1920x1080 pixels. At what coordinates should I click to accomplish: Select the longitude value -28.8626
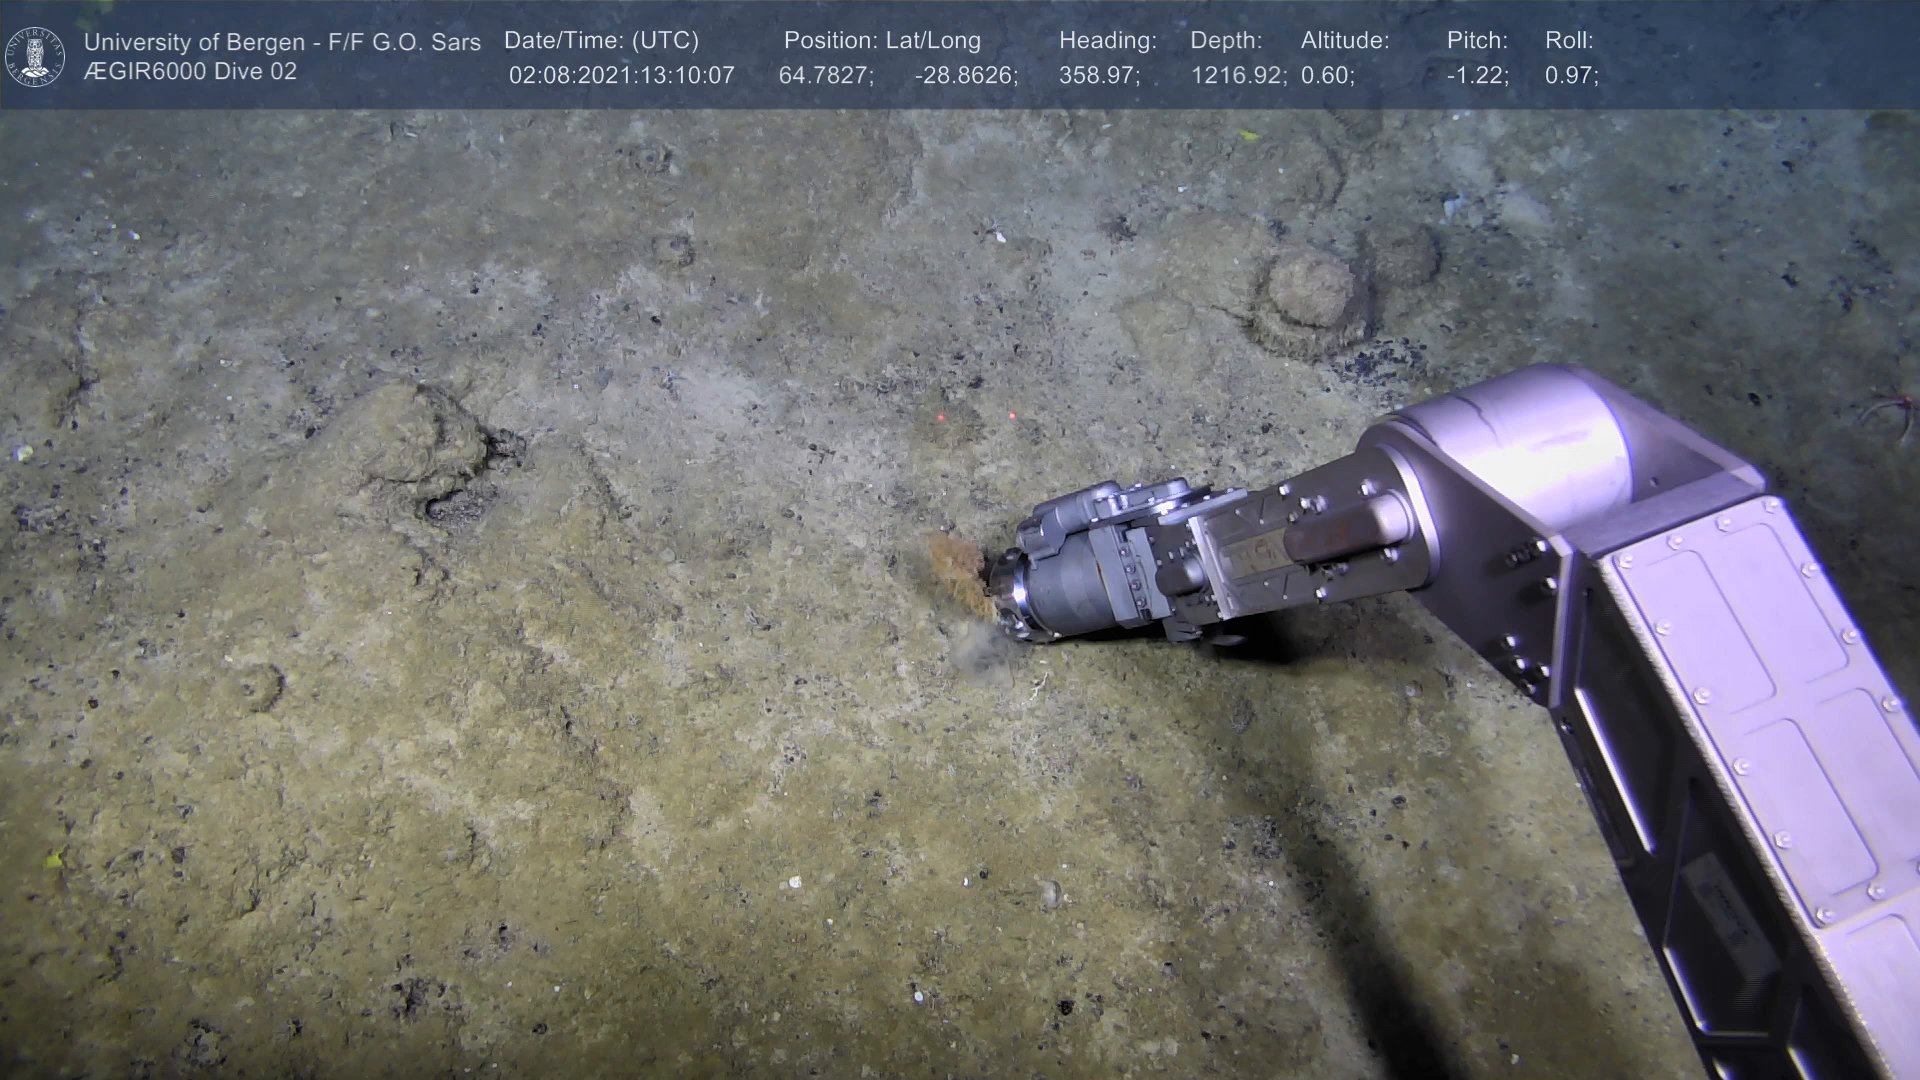click(966, 76)
